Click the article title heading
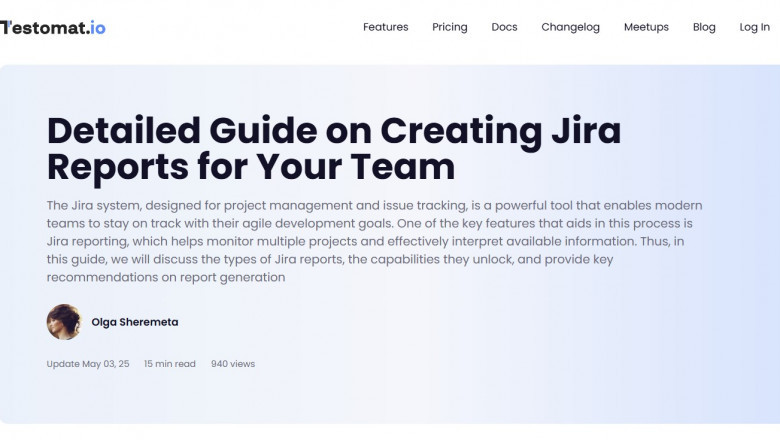Screen dimensions: 780x440 (334, 149)
